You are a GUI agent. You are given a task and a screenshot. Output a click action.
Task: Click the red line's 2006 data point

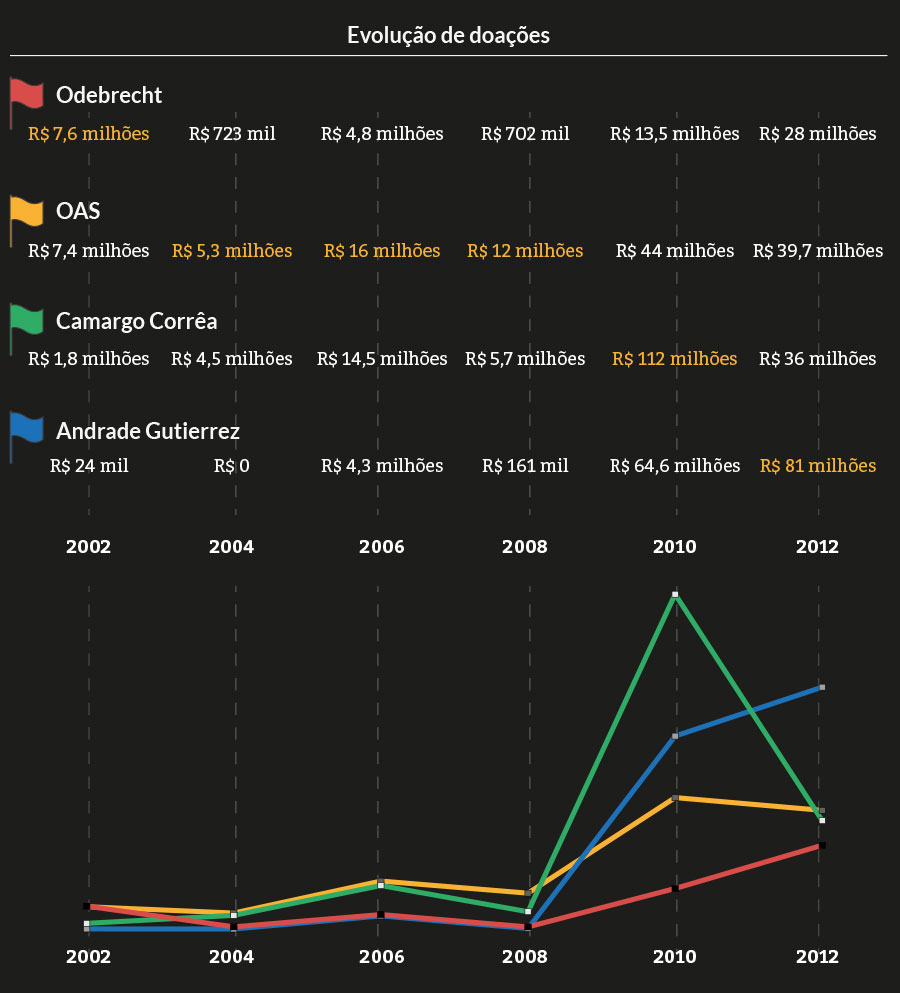[381, 914]
